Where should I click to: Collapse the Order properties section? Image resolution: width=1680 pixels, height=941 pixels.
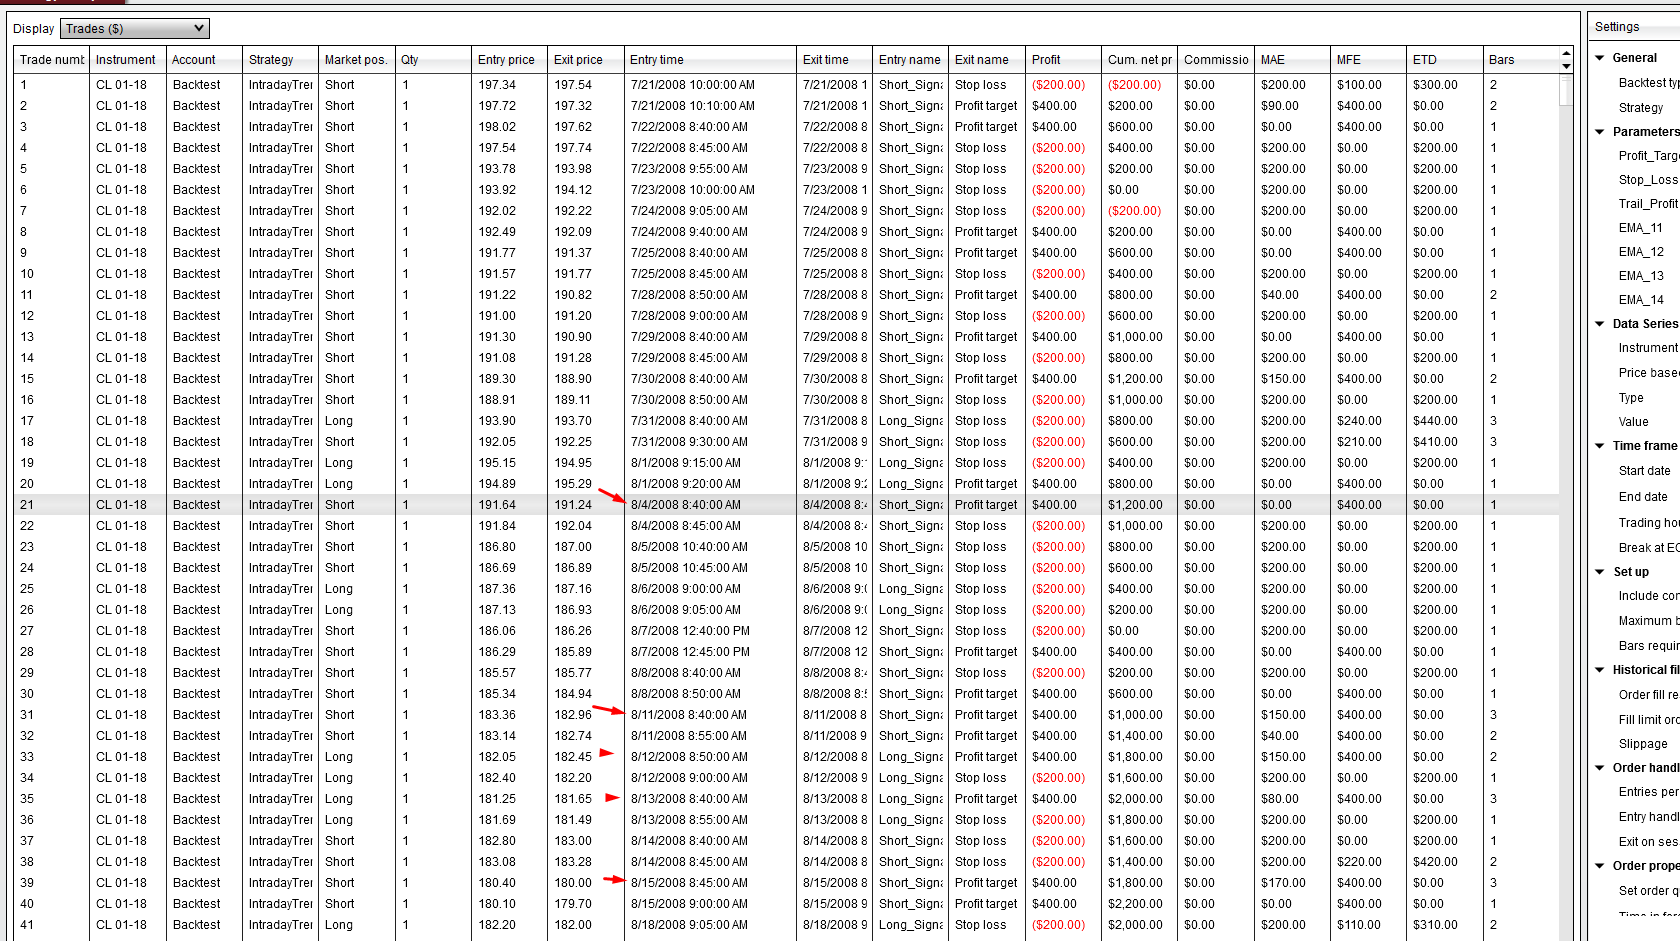[x=1600, y=866]
